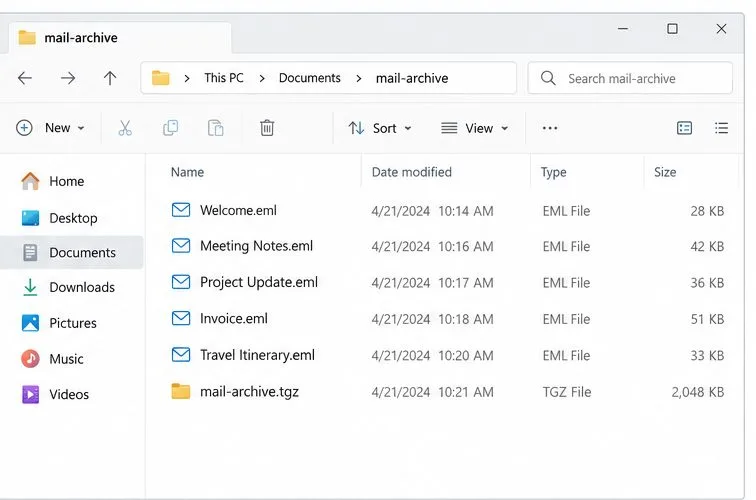Click the Meeting Notes.eml envelope icon
This screenshot has height=500, width=756.
(x=181, y=246)
